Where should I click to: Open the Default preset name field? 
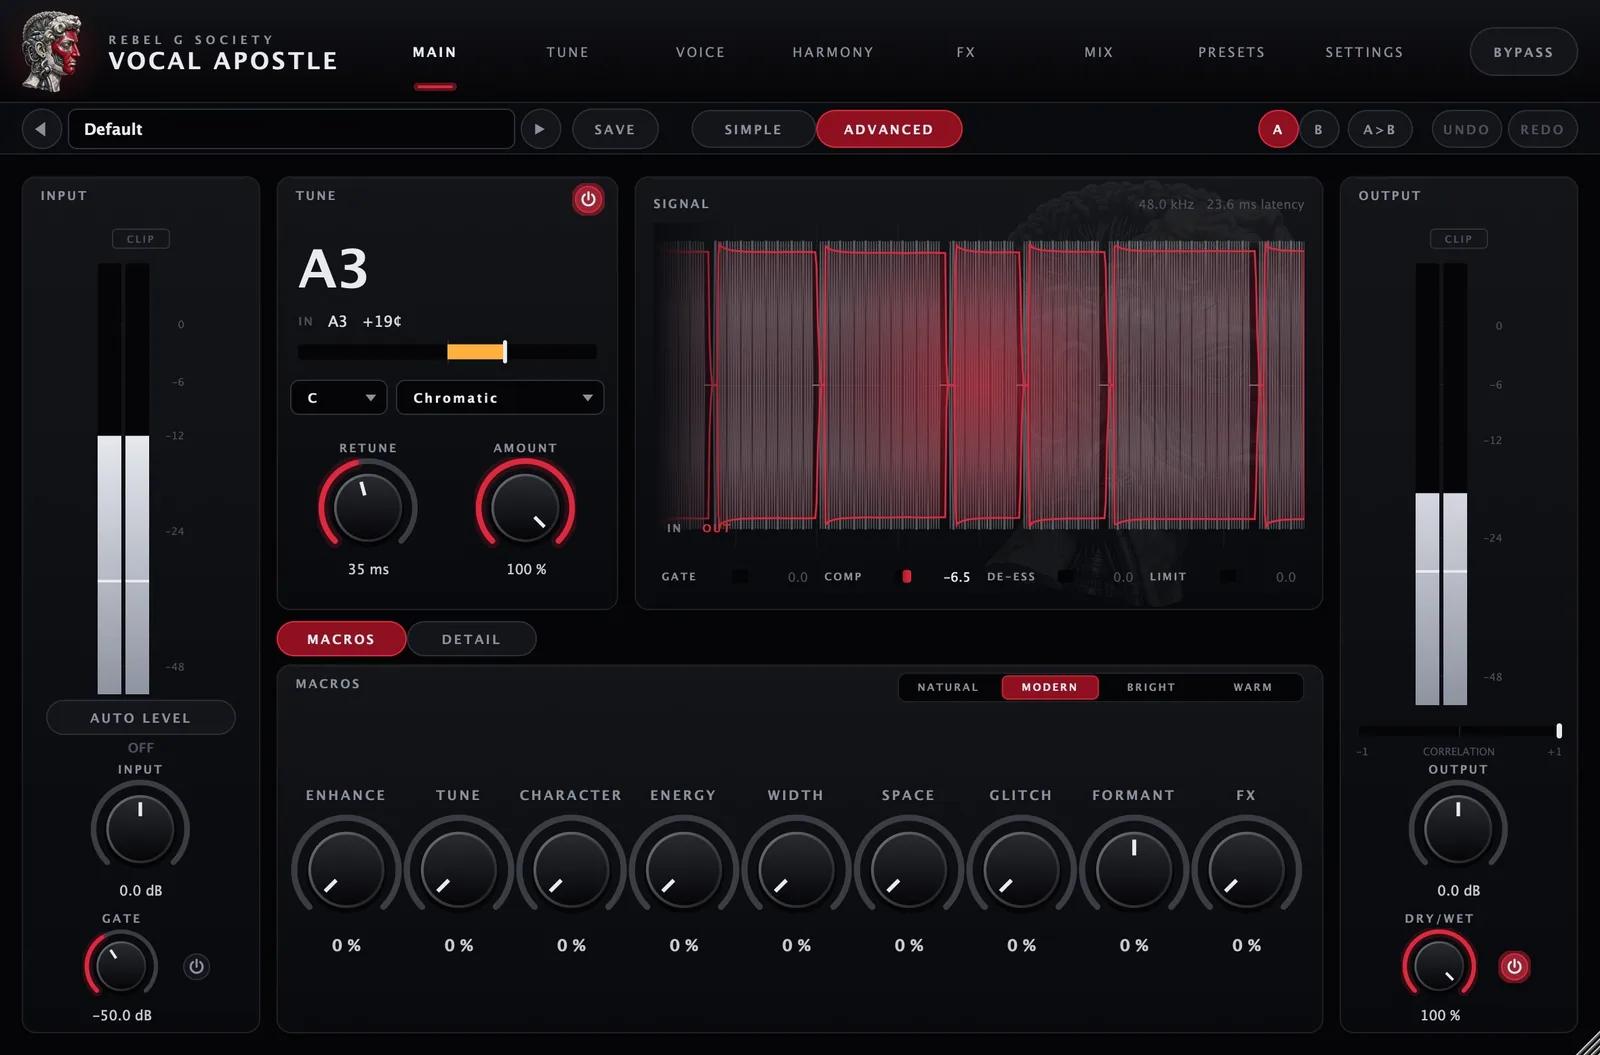(x=291, y=129)
